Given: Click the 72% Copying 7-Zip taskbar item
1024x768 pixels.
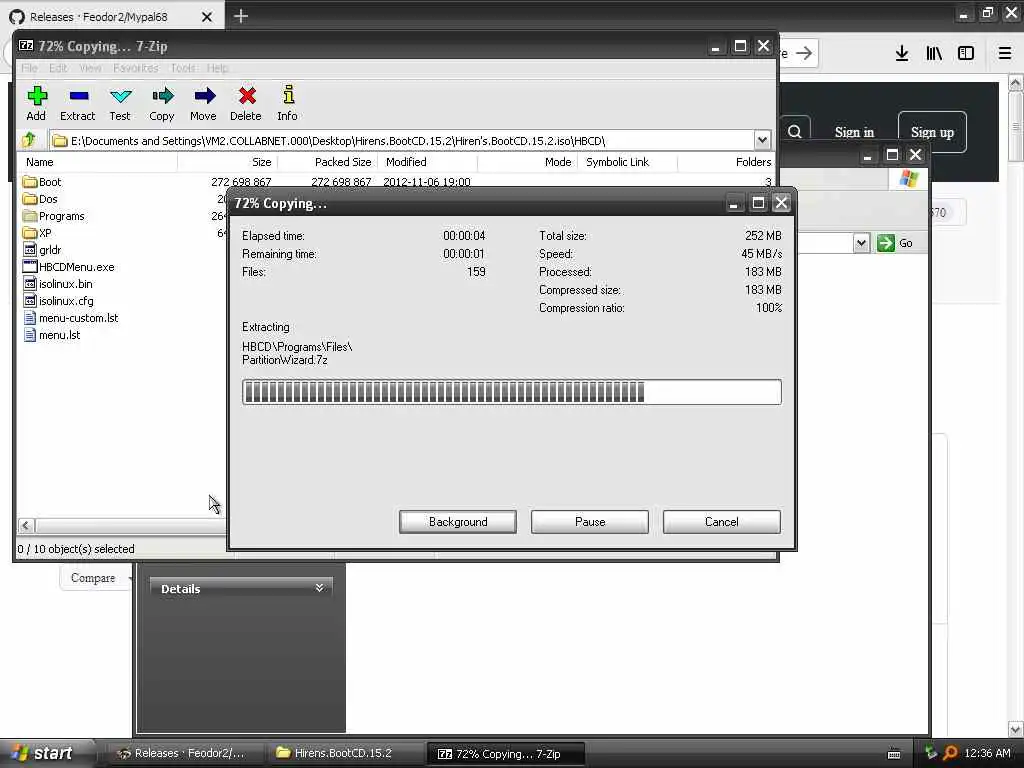Looking at the screenshot, I should pyautogui.click(x=505, y=754).
